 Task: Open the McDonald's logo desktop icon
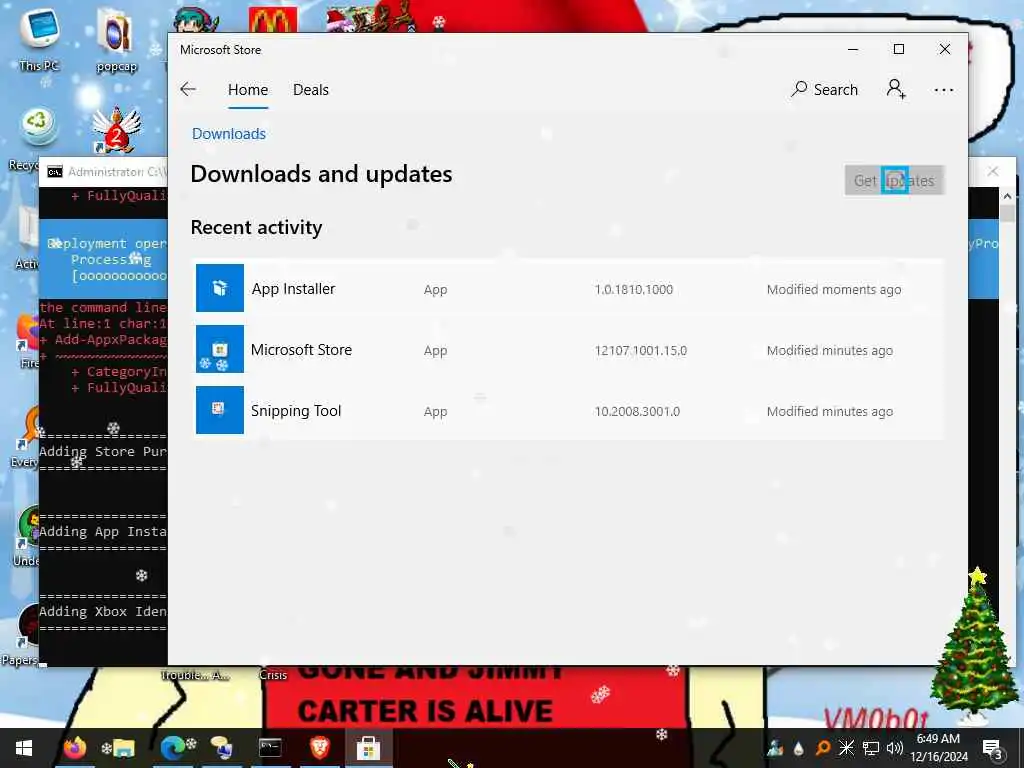tap(273, 20)
